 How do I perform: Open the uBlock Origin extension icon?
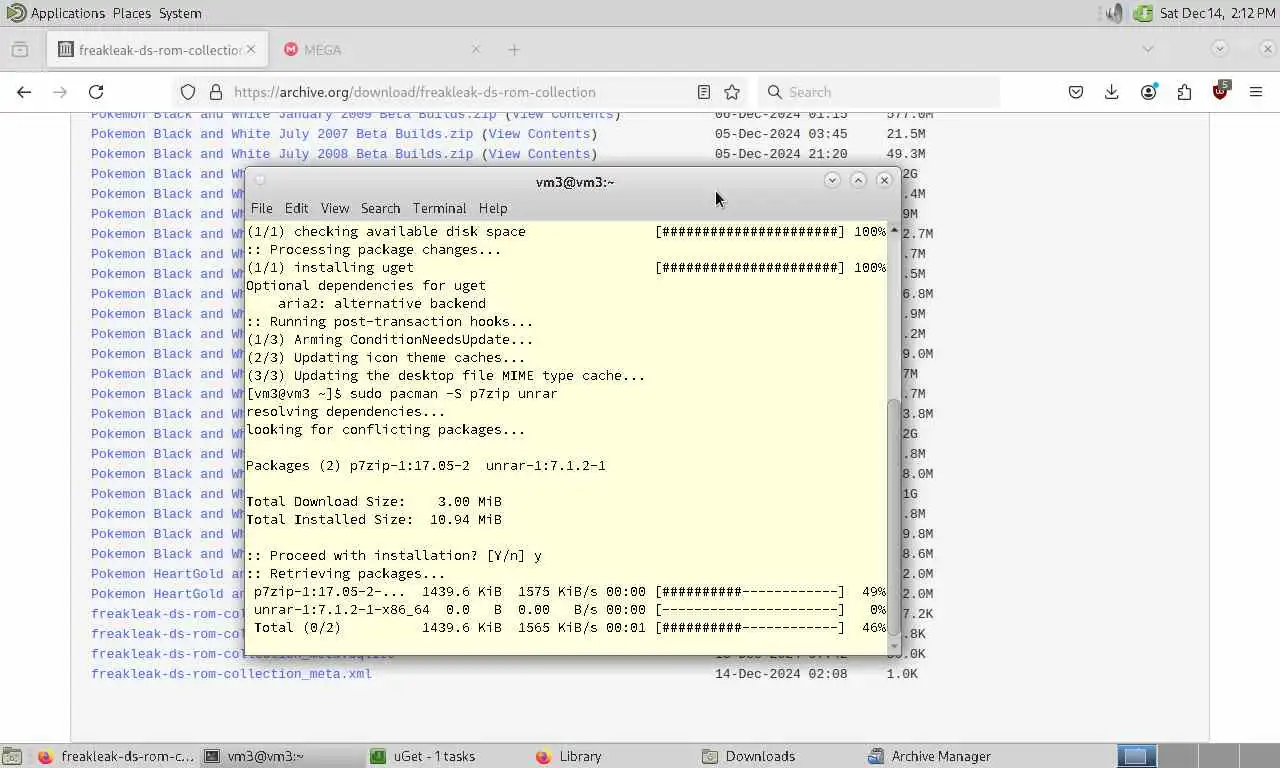coord(1220,92)
